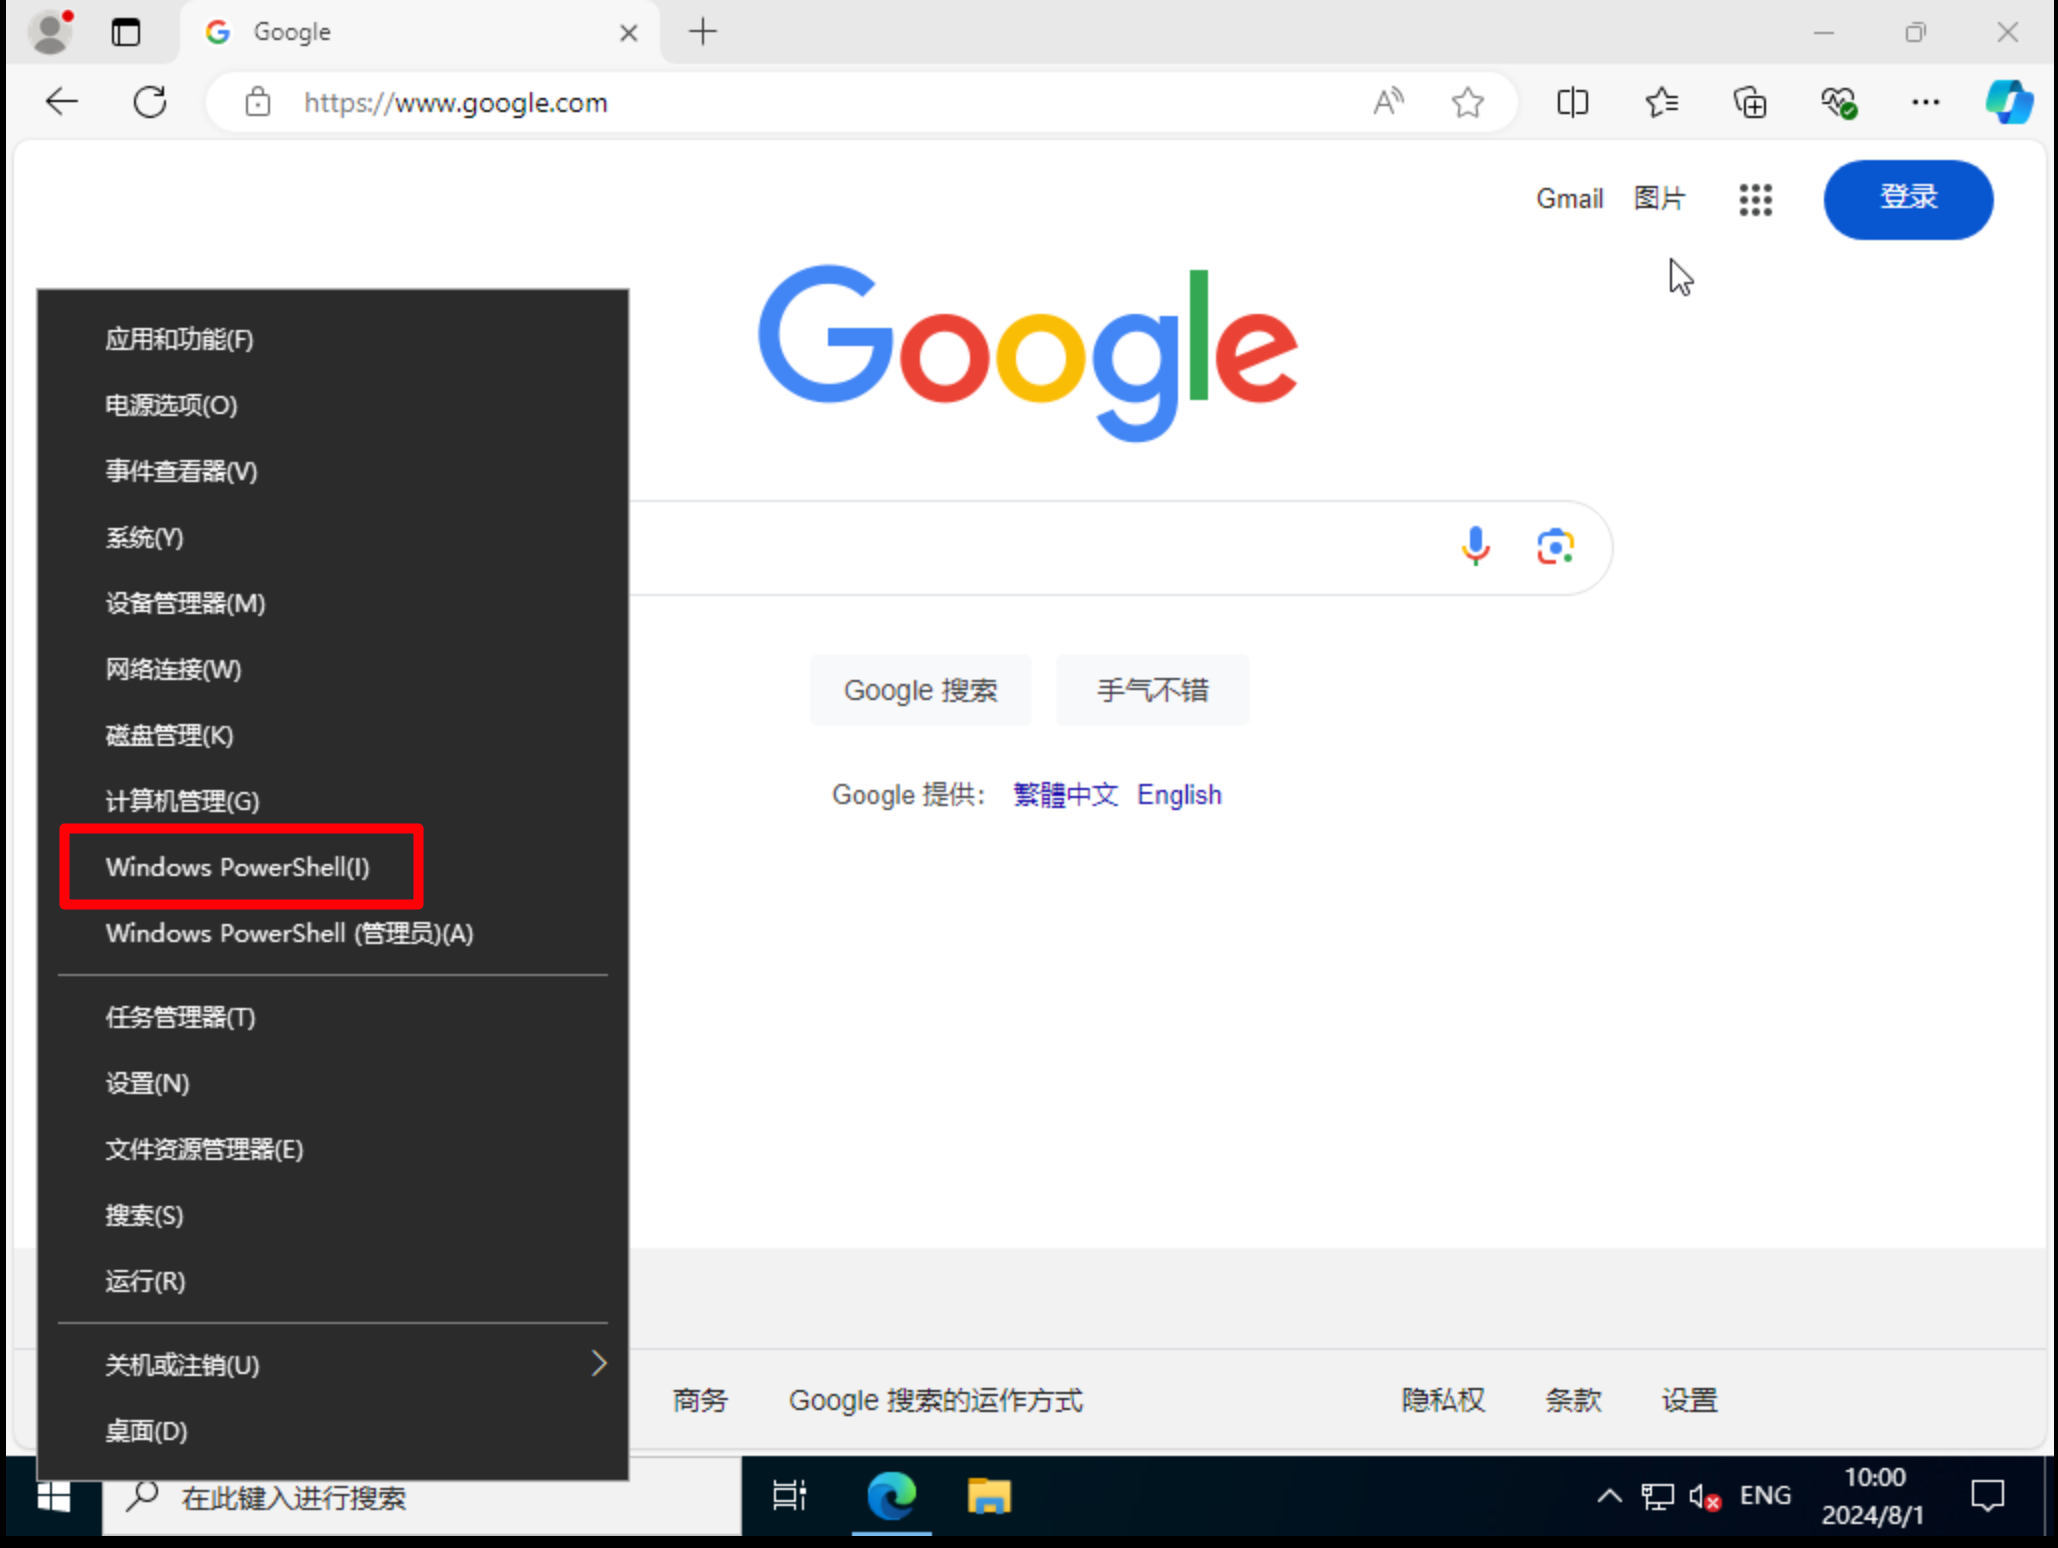Open Edge Settings and more menu

(1925, 102)
